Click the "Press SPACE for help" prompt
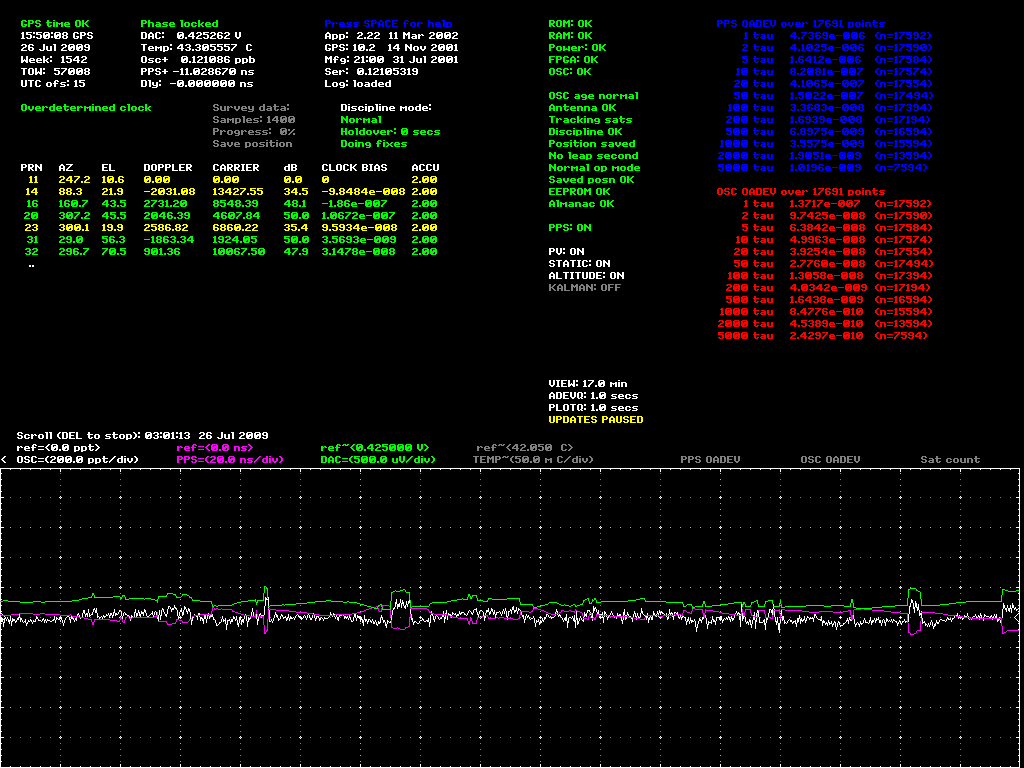 tap(388, 24)
